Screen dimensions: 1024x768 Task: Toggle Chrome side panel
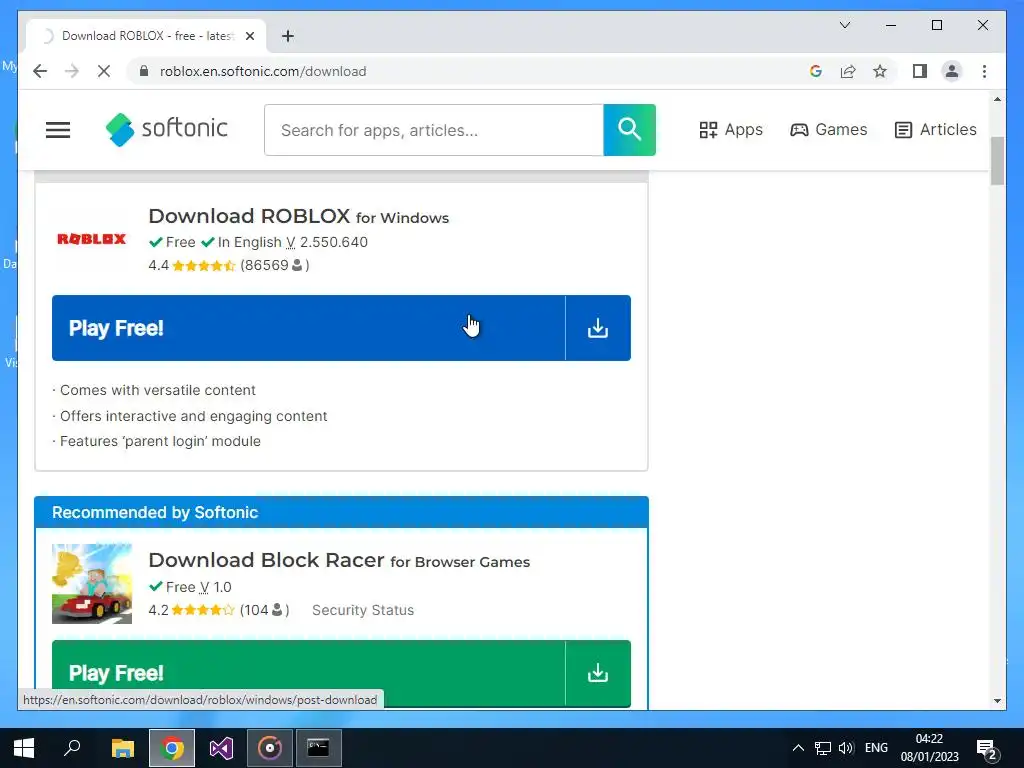920,71
